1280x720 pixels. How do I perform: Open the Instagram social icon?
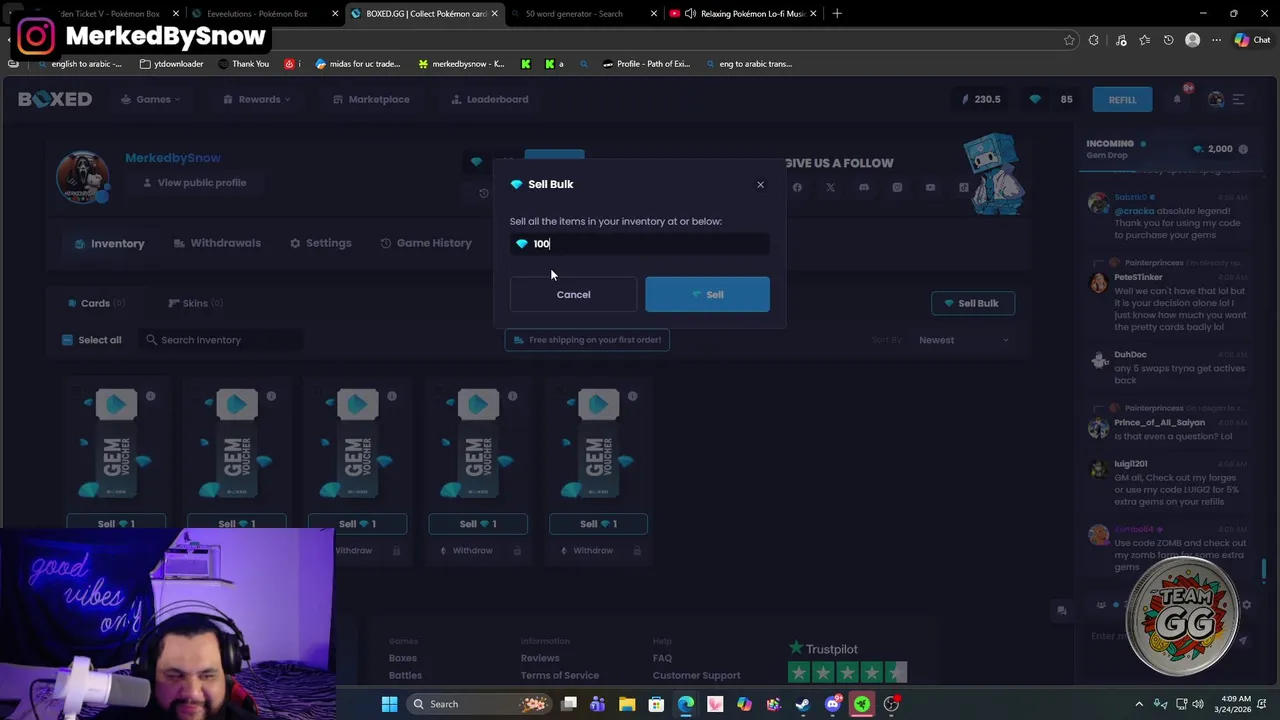(897, 187)
